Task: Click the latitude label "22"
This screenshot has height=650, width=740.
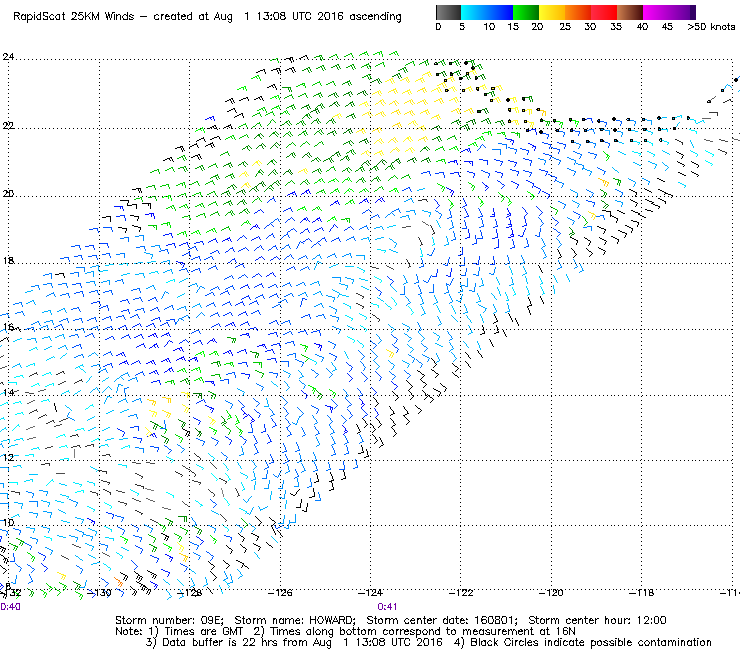Action: point(8,126)
